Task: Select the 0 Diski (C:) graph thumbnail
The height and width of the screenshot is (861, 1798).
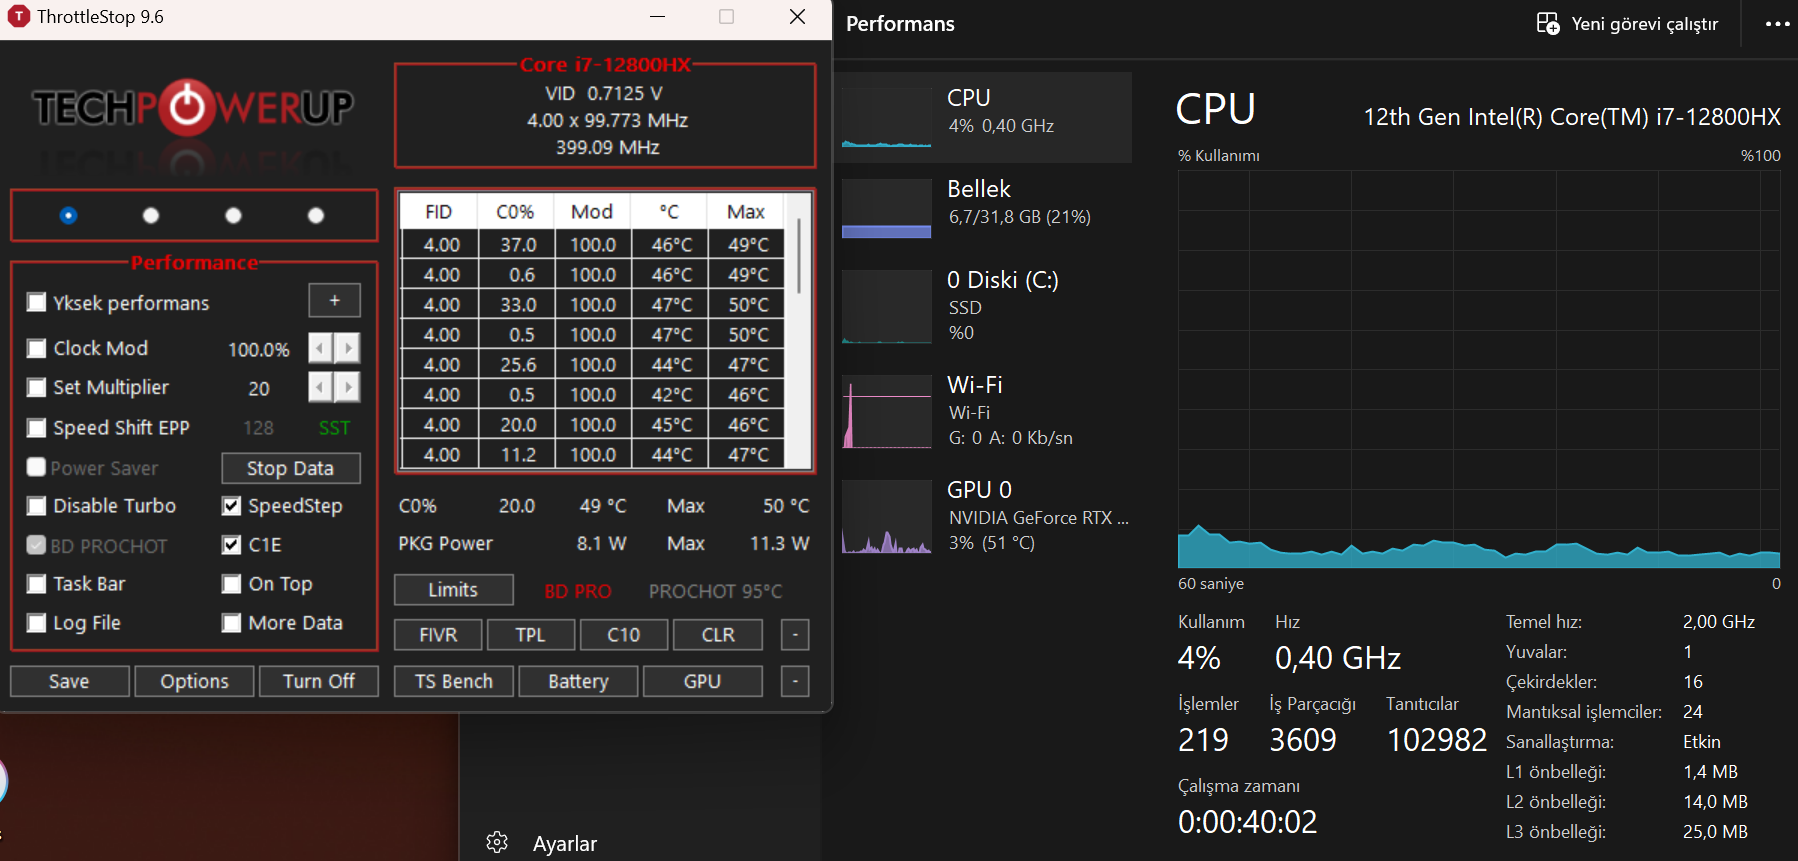Action: 887,306
